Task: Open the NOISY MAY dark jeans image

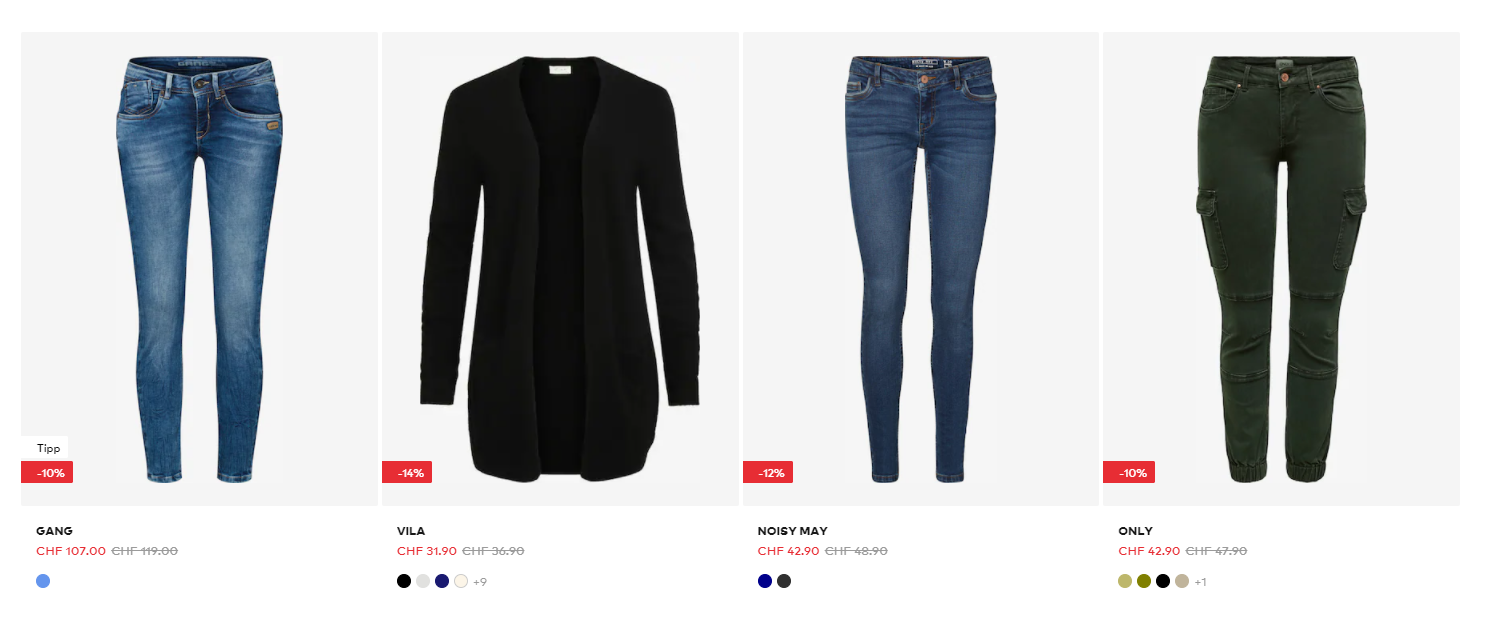Action: click(x=921, y=269)
